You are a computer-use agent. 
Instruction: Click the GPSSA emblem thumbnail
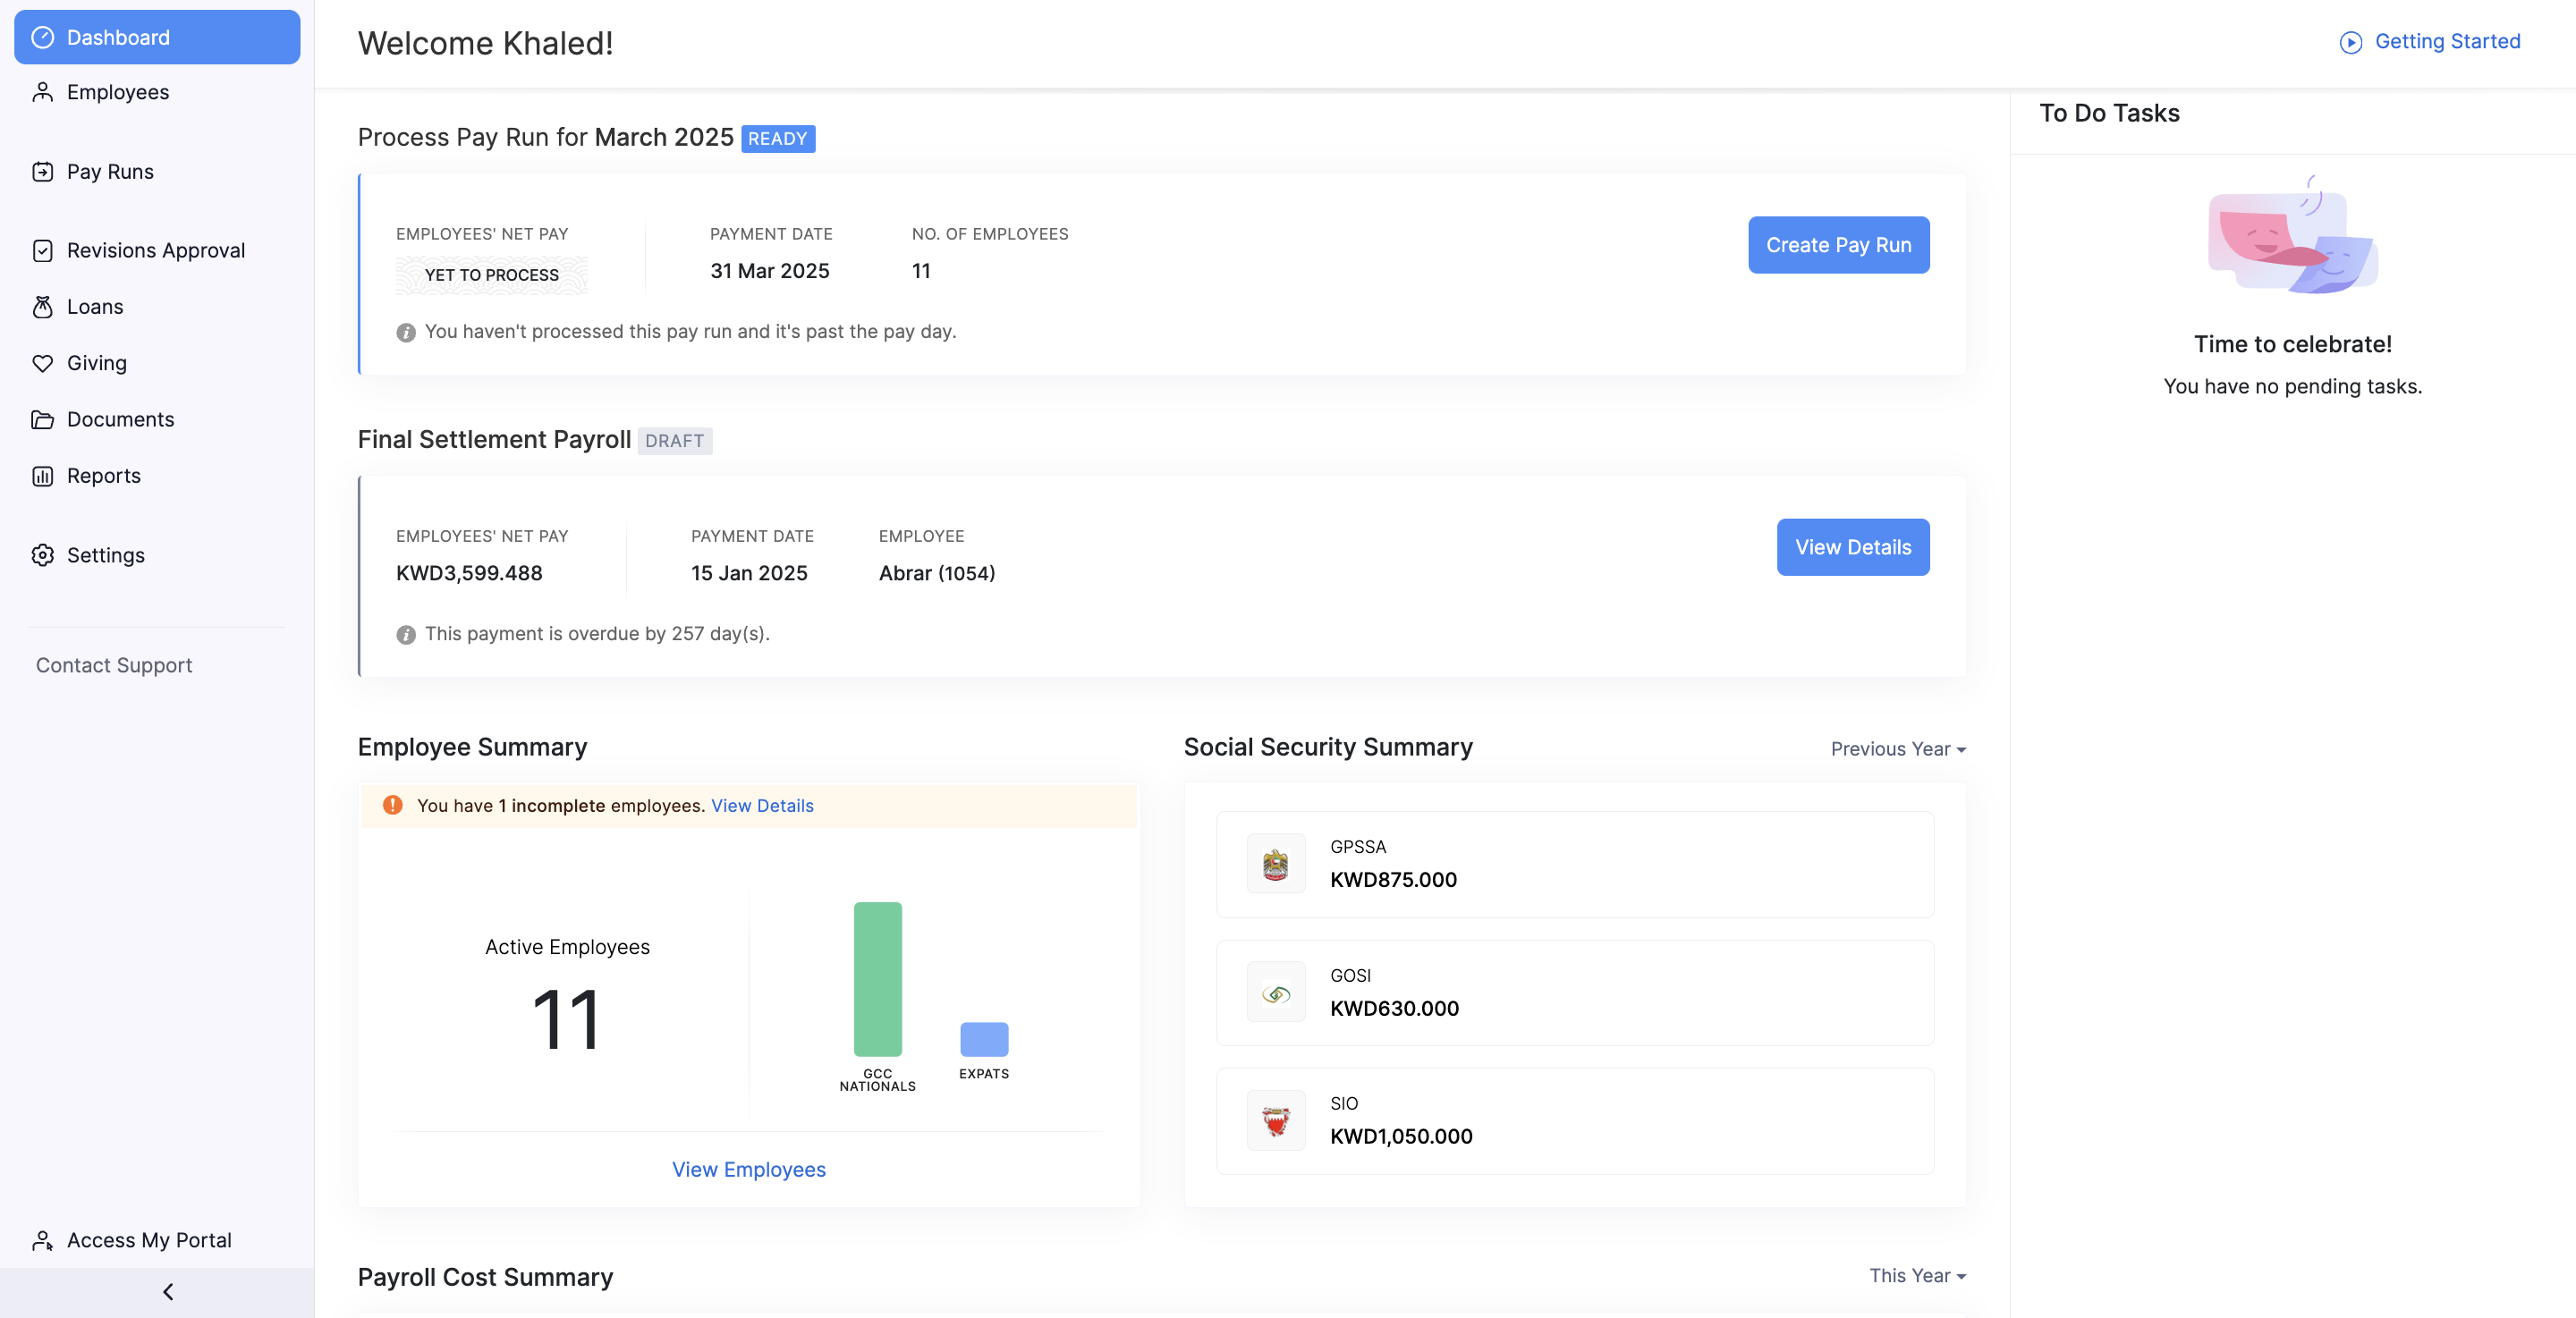(1275, 864)
